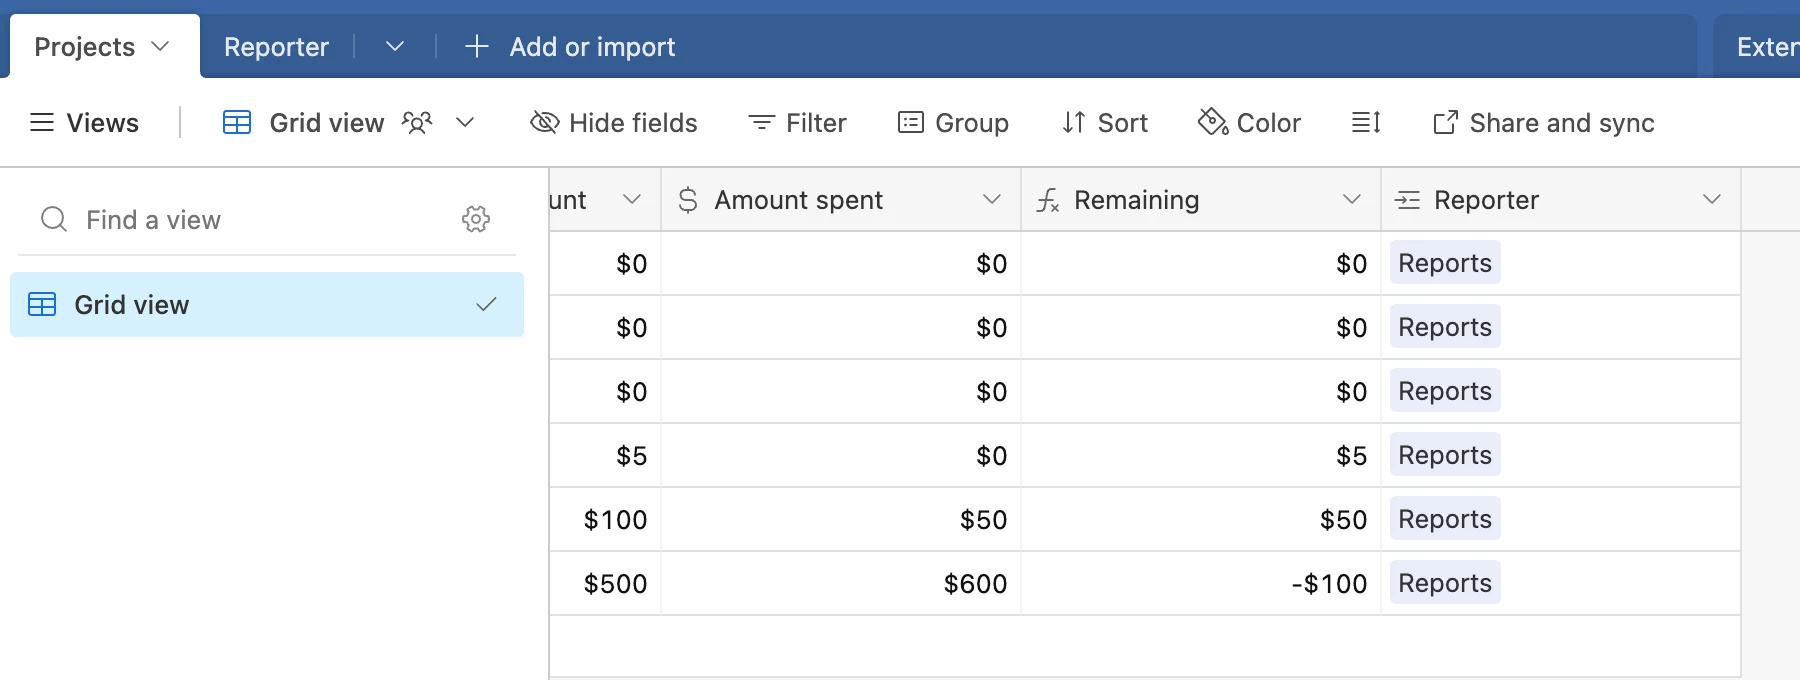1800x680 pixels.
Task: Expand the Amount spent column dropdown
Action: coord(992,200)
